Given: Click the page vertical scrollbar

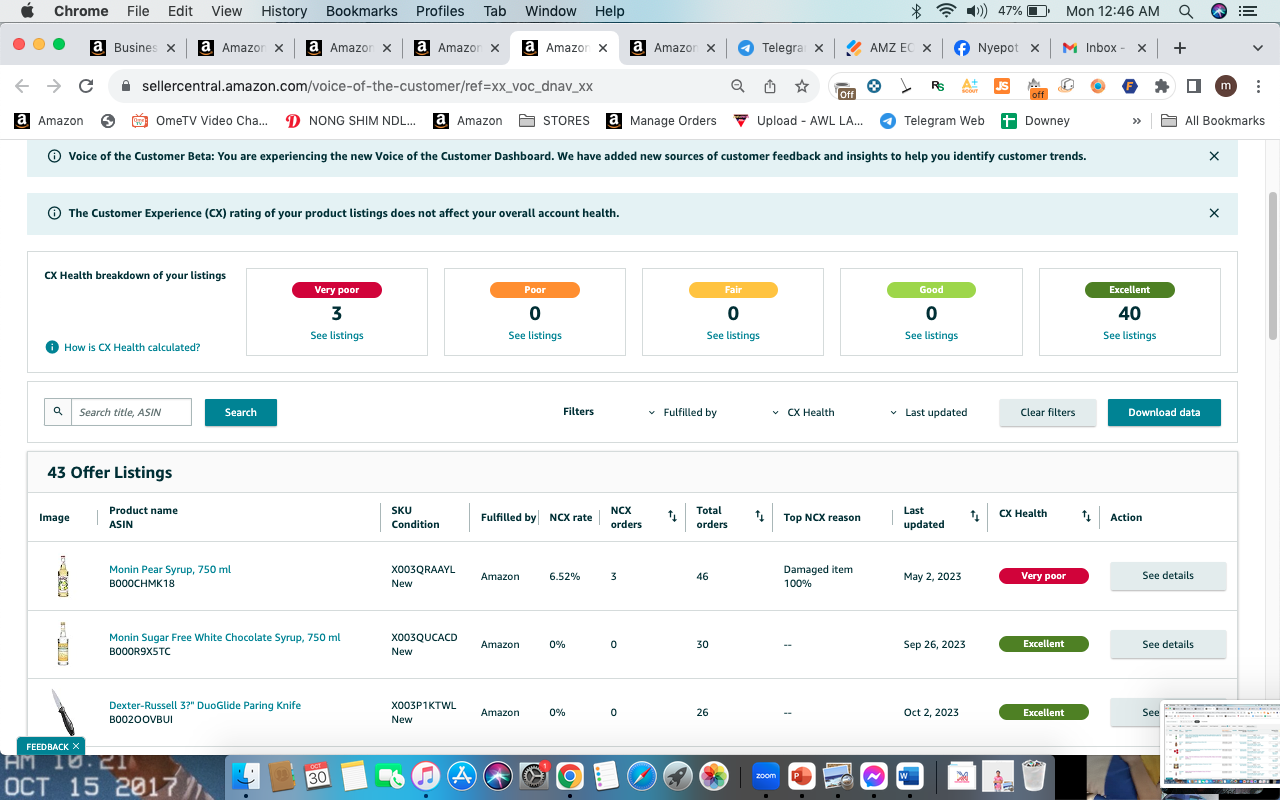Looking at the screenshot, I should pos(1272,265).
